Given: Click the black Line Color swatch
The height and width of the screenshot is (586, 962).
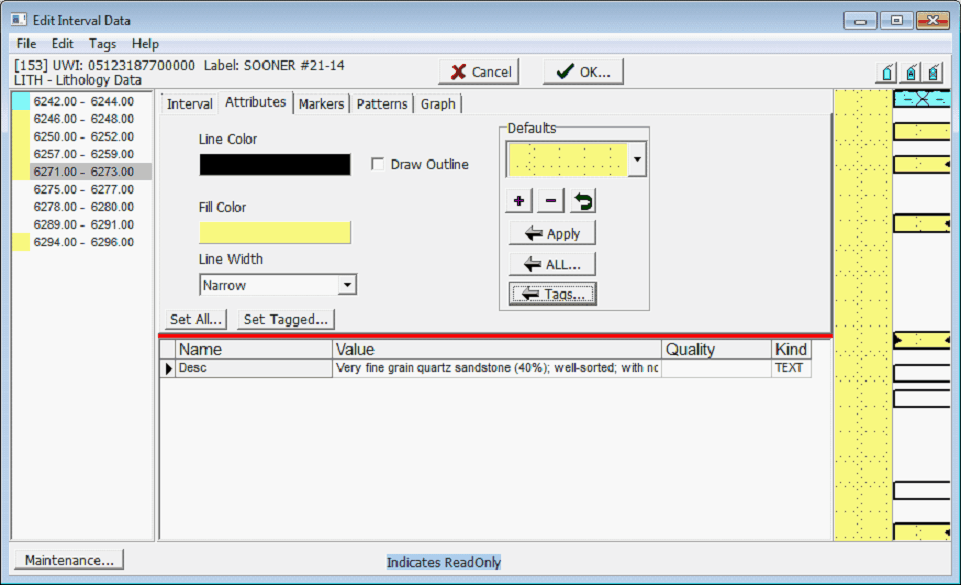Looking at the screenshot, I should [x=275, y=165].
